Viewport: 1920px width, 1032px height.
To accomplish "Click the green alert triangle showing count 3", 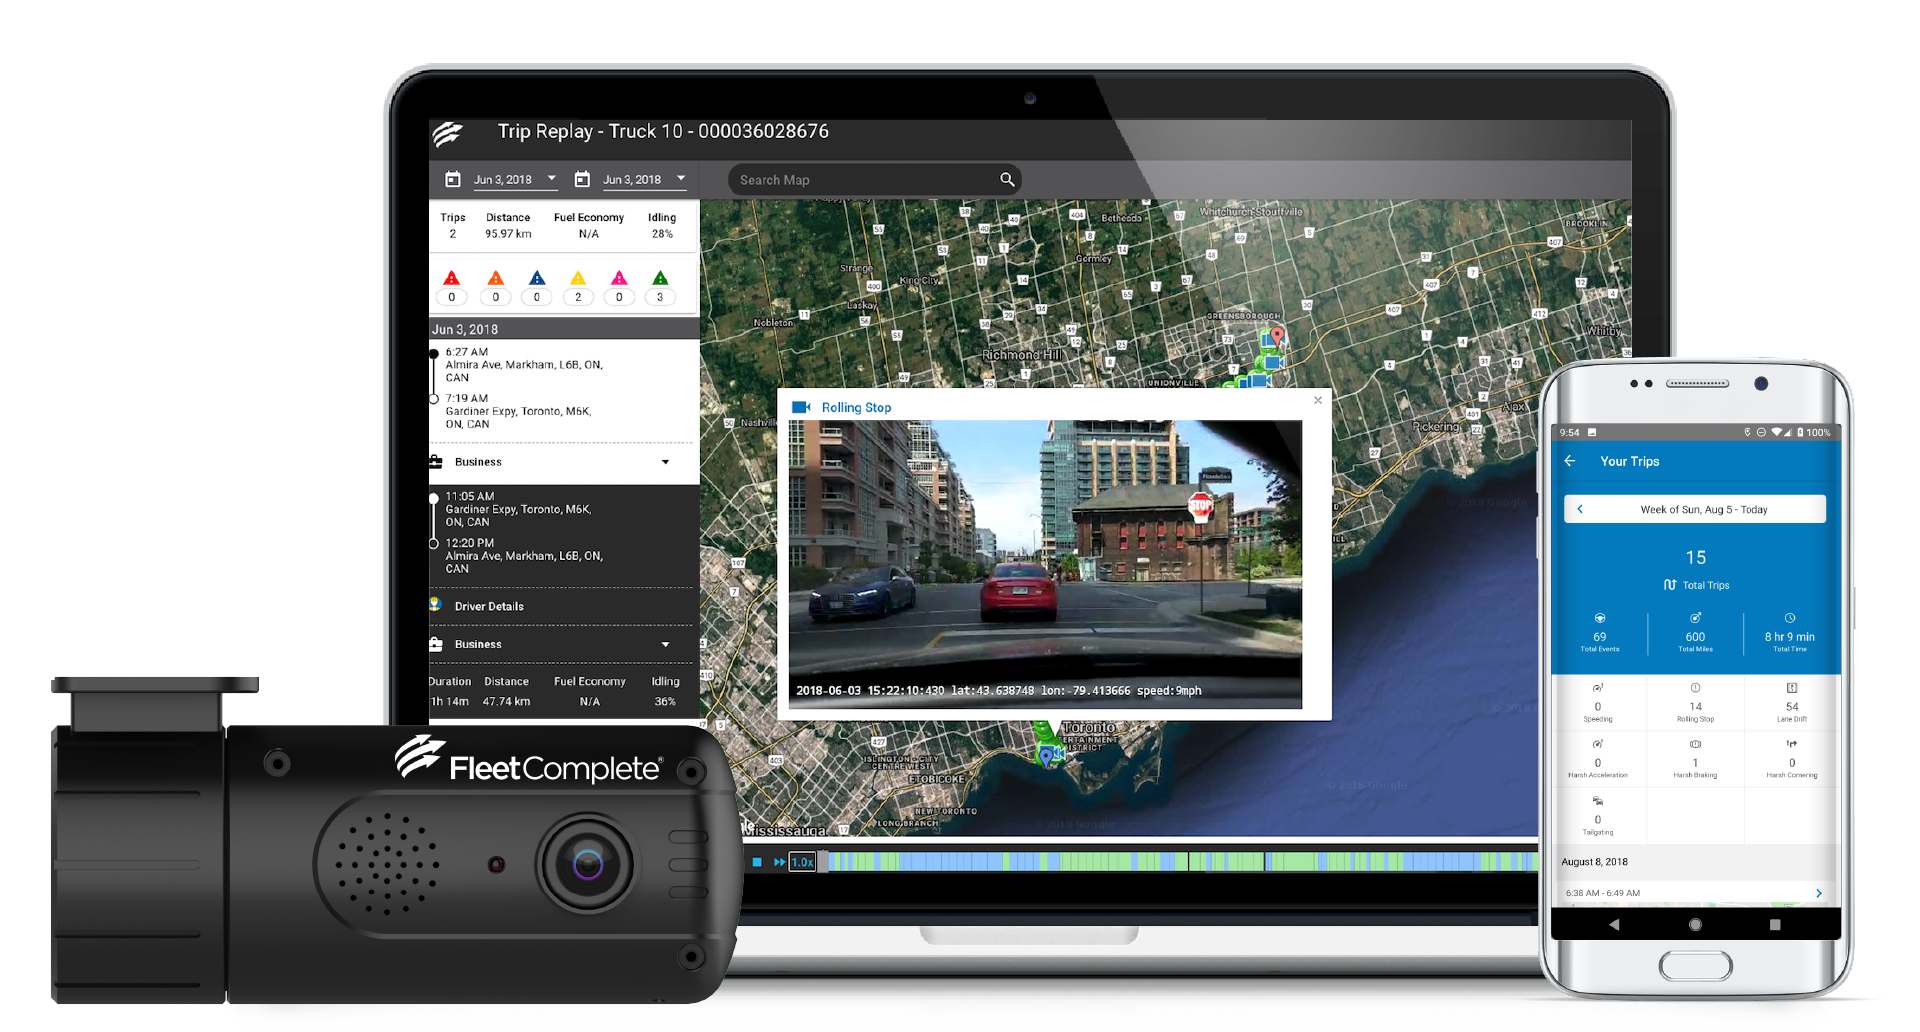I will coord(660,280).
